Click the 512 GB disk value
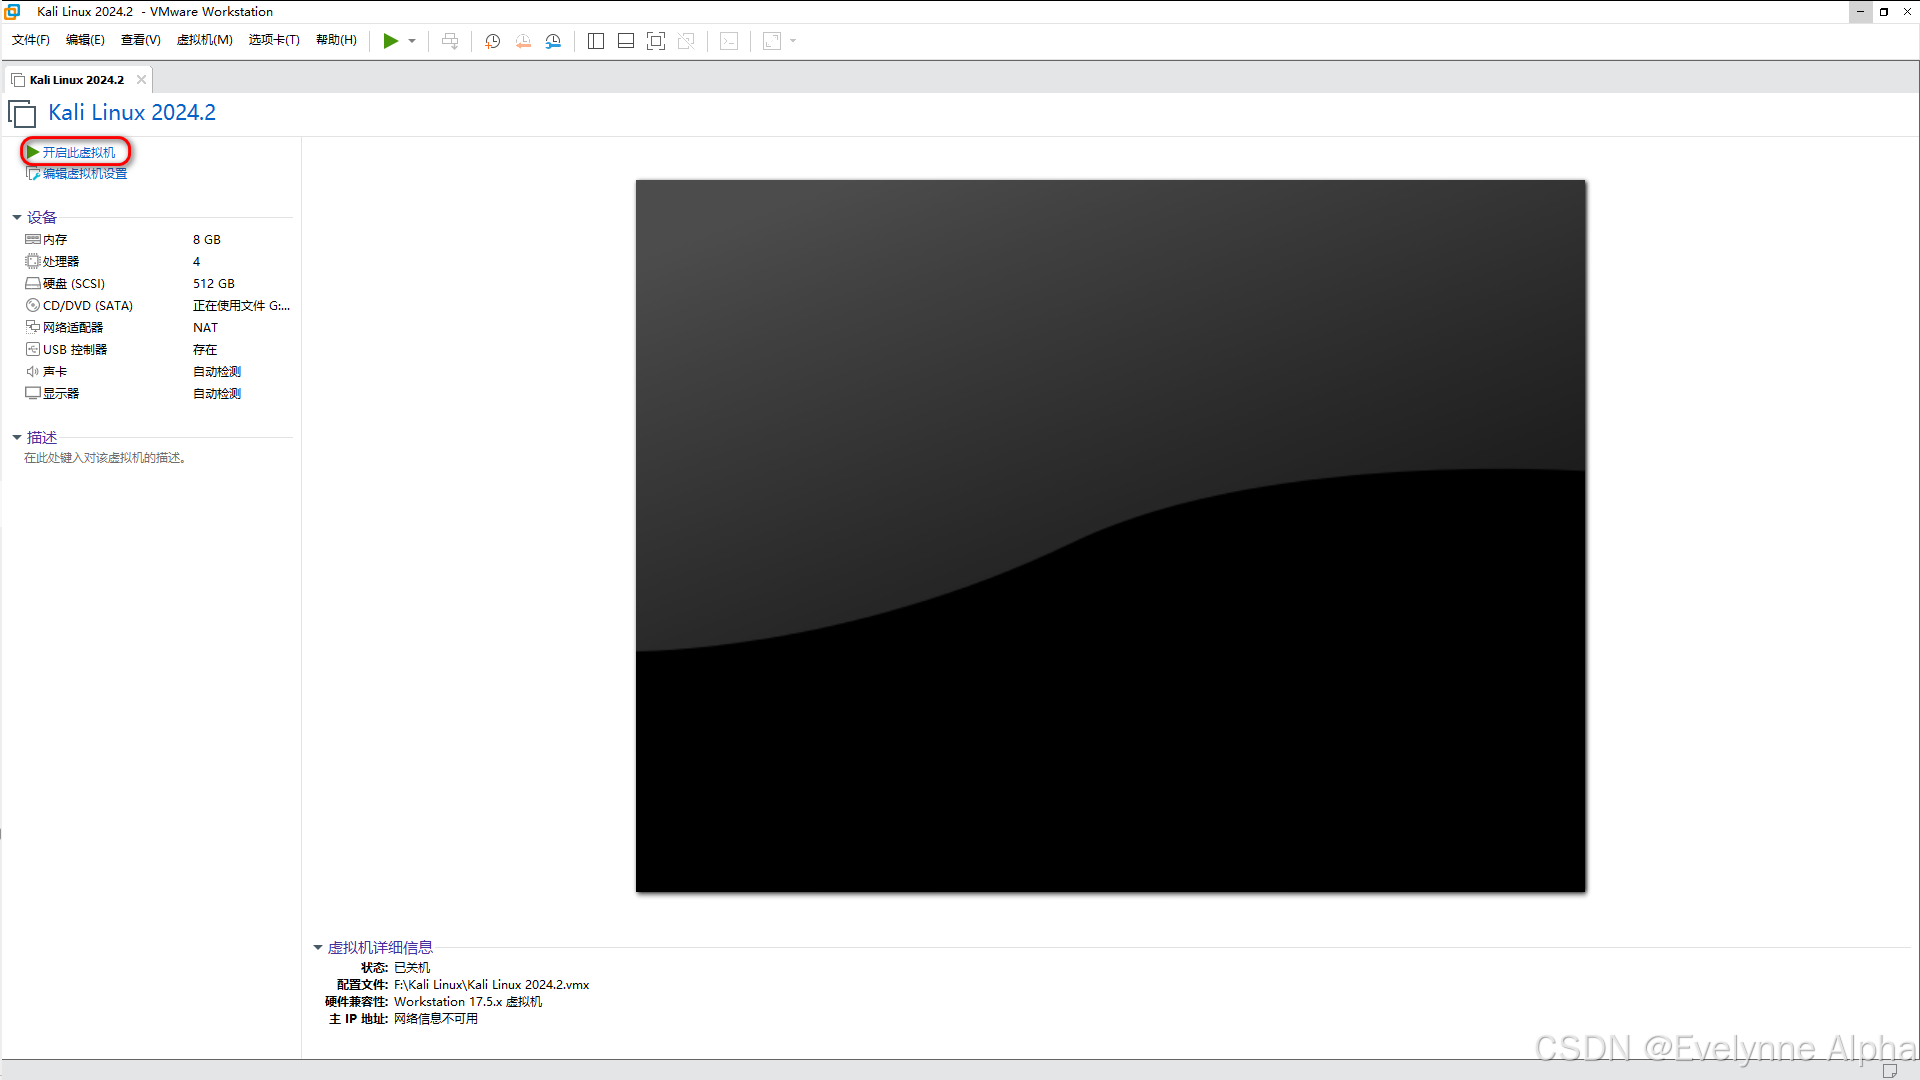1920x1080 pixels. (x=214, y=284)
